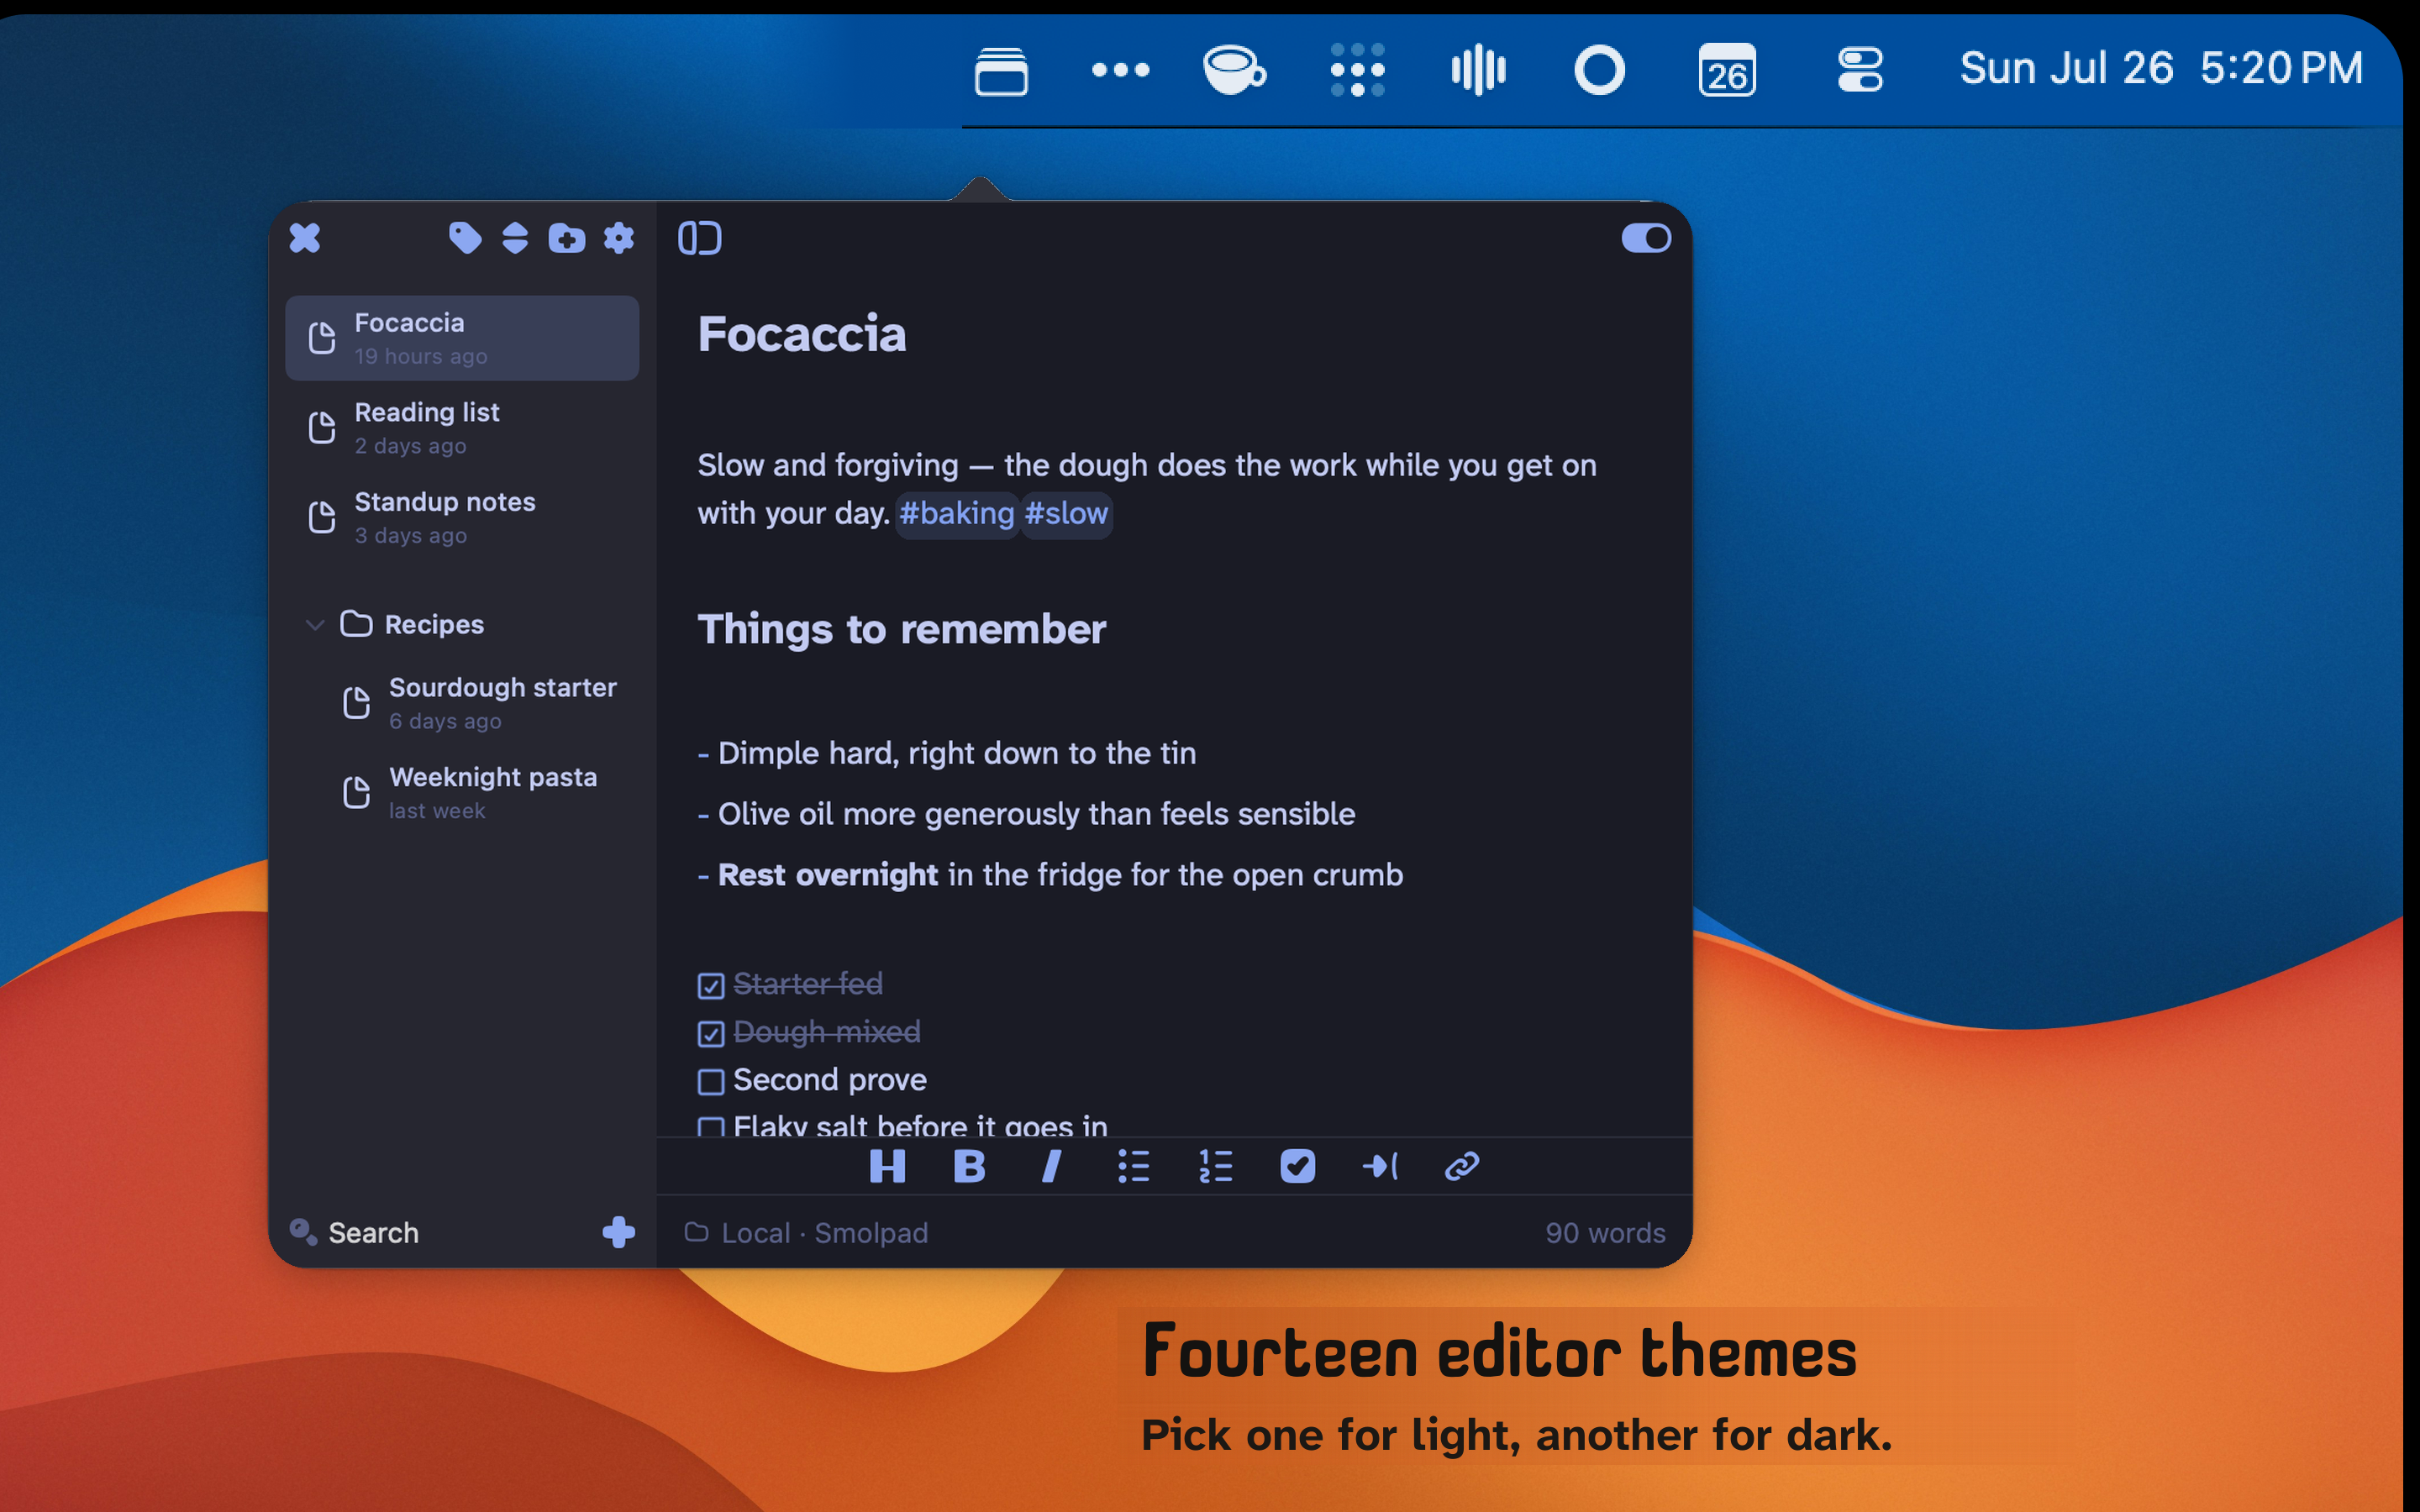The width and height of the screenshot is (2420, 1512).
Task: Add a new note with plus icon
Action: click(x=619, y=1232)
